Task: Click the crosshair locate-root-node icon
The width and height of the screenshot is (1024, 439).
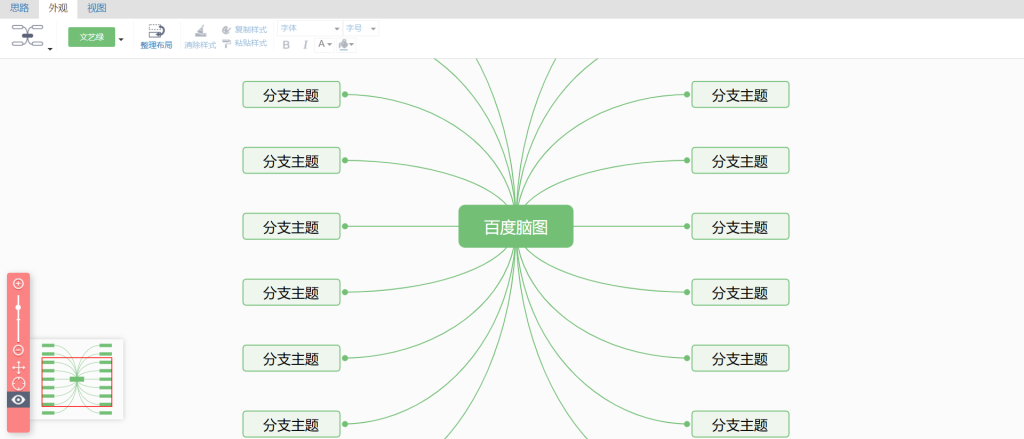Action: pos(18,383)
